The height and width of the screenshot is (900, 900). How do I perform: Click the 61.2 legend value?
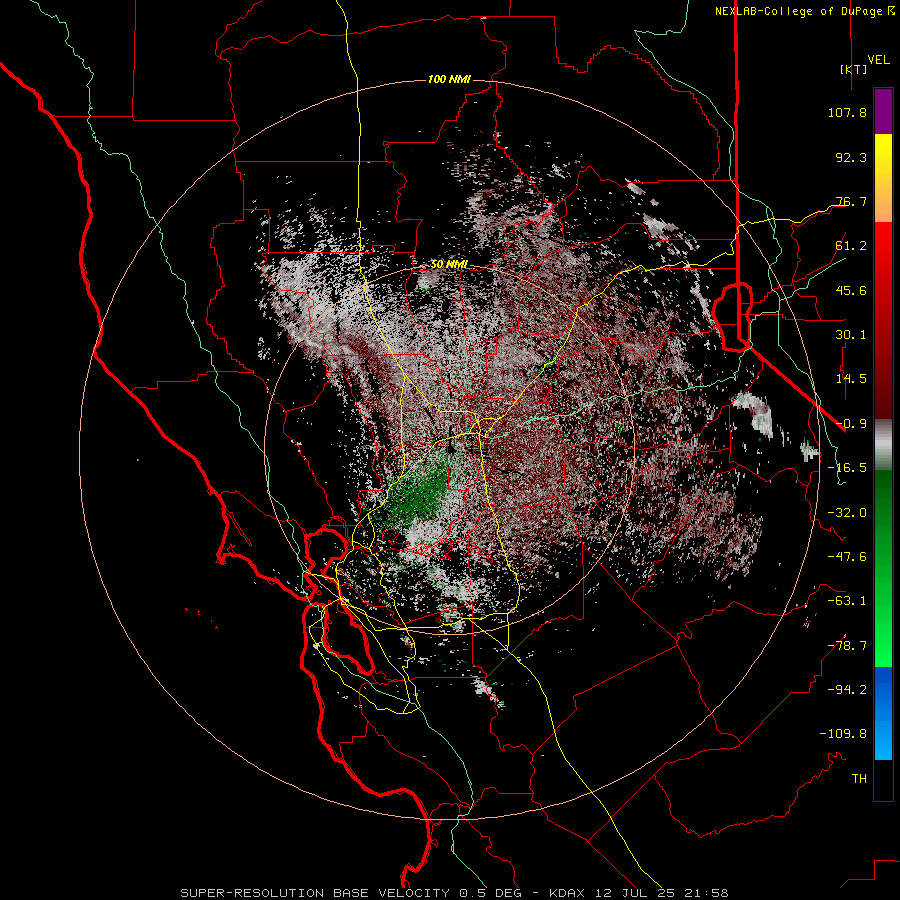tap(851, 246)
